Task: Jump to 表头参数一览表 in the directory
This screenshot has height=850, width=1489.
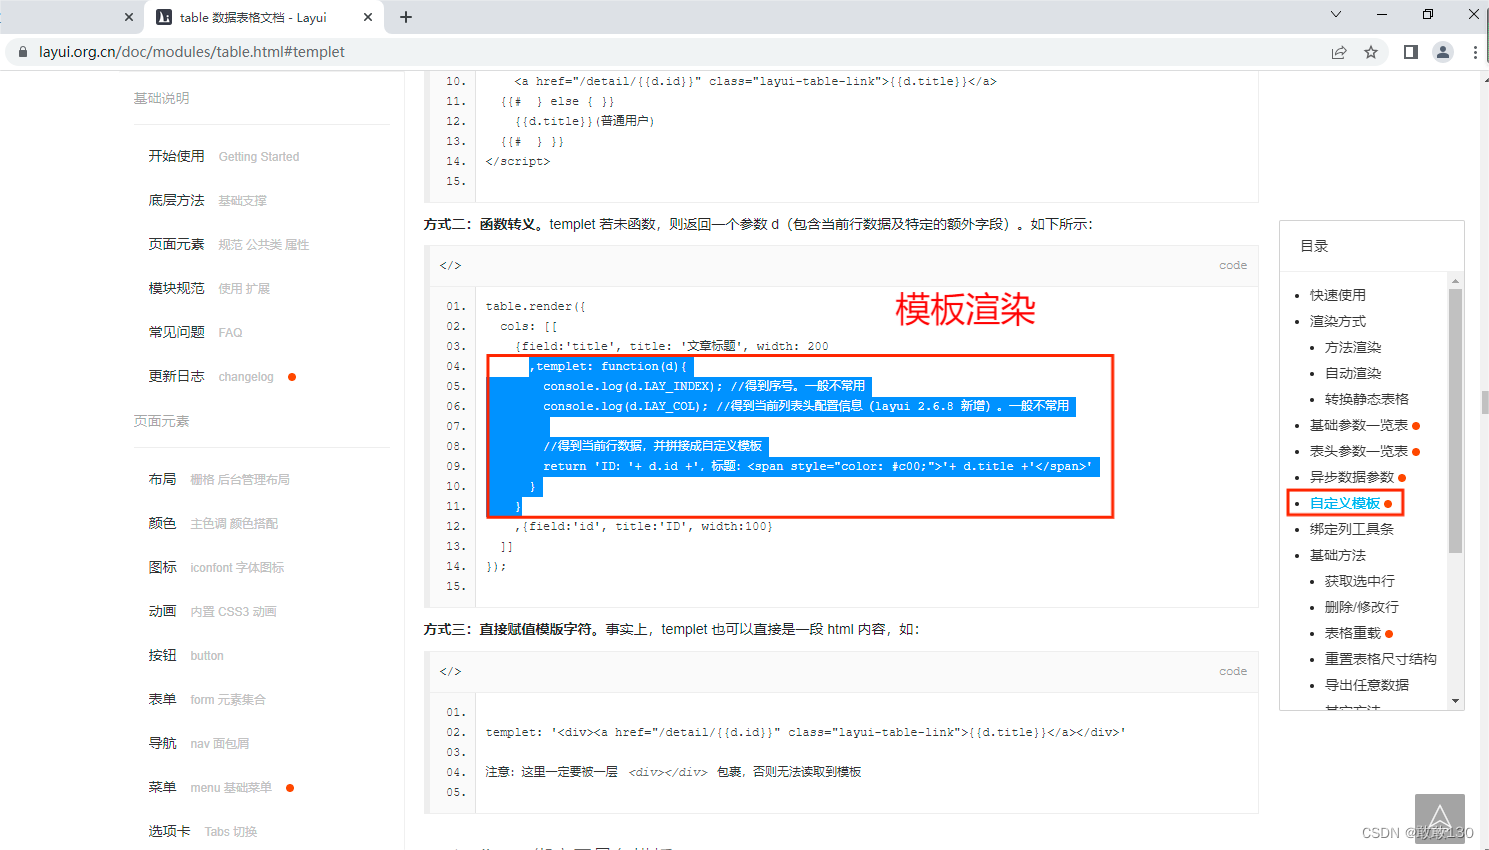Action: [x=1359, y=451]
